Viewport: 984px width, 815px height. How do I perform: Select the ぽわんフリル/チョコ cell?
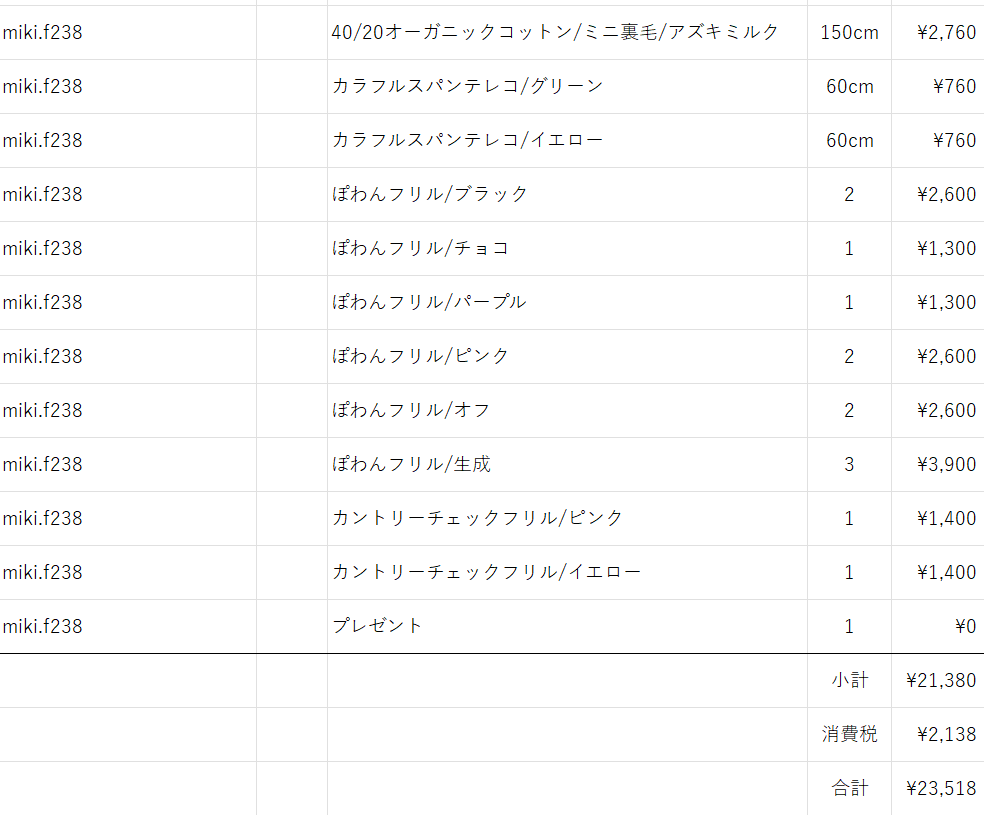coord(567,248)
